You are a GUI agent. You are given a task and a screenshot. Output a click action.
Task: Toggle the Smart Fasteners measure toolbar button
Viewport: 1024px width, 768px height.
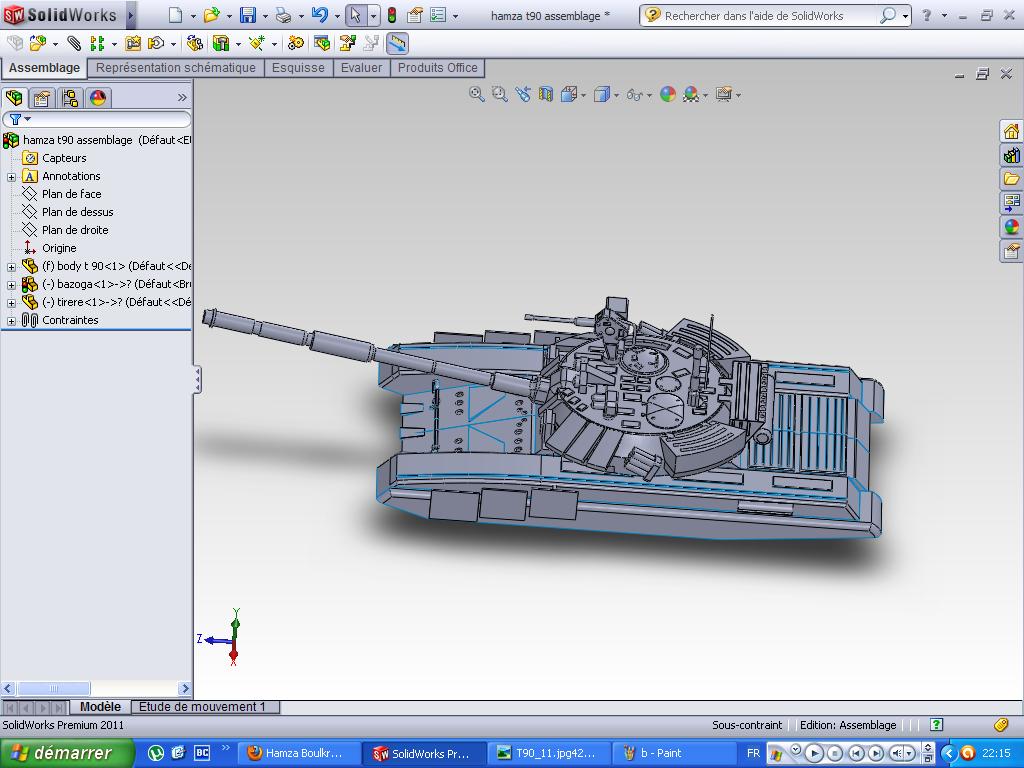pyautogui.click(x=397, y=43)
